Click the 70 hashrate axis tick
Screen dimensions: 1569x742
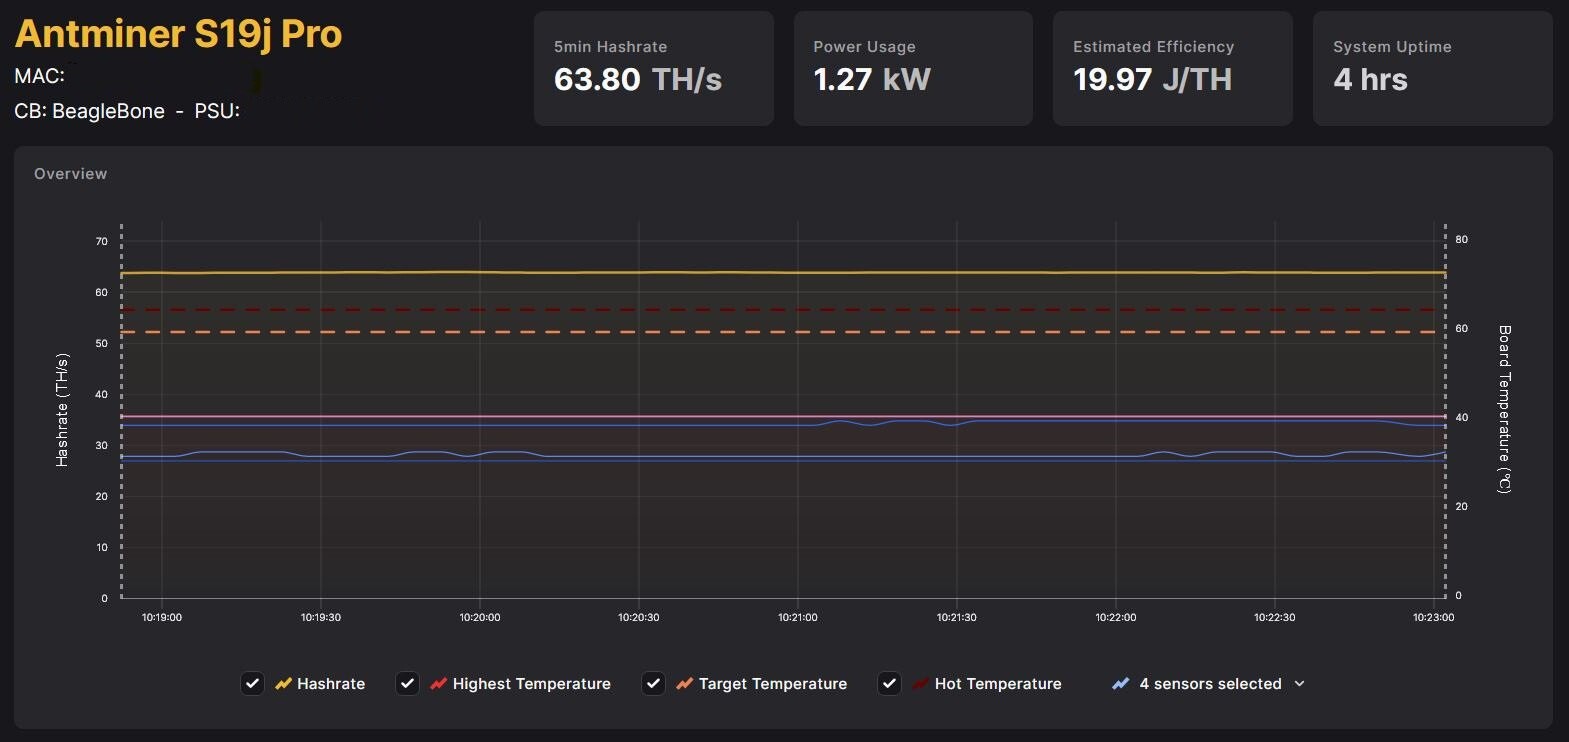[102, 241]
